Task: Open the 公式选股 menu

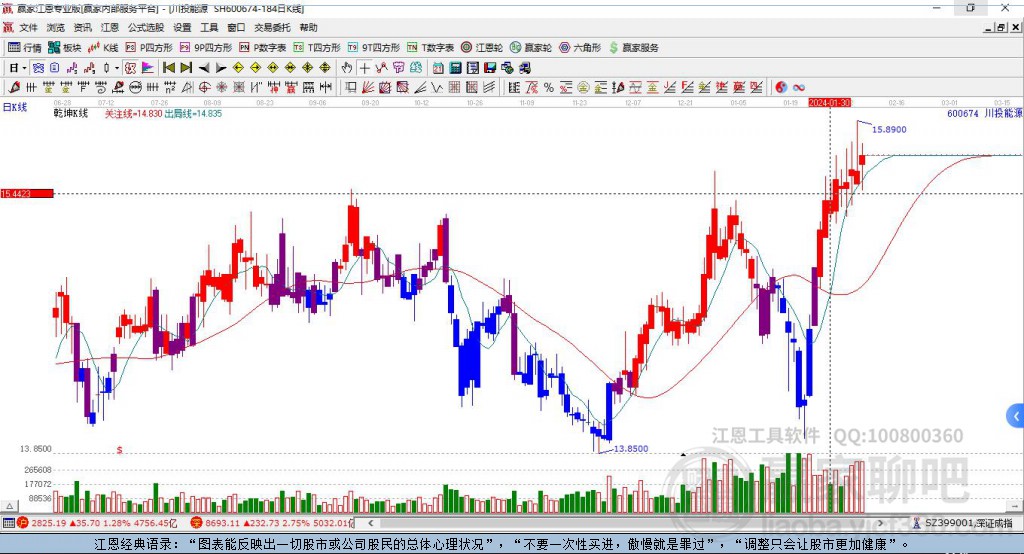Action: click(146, 27)
